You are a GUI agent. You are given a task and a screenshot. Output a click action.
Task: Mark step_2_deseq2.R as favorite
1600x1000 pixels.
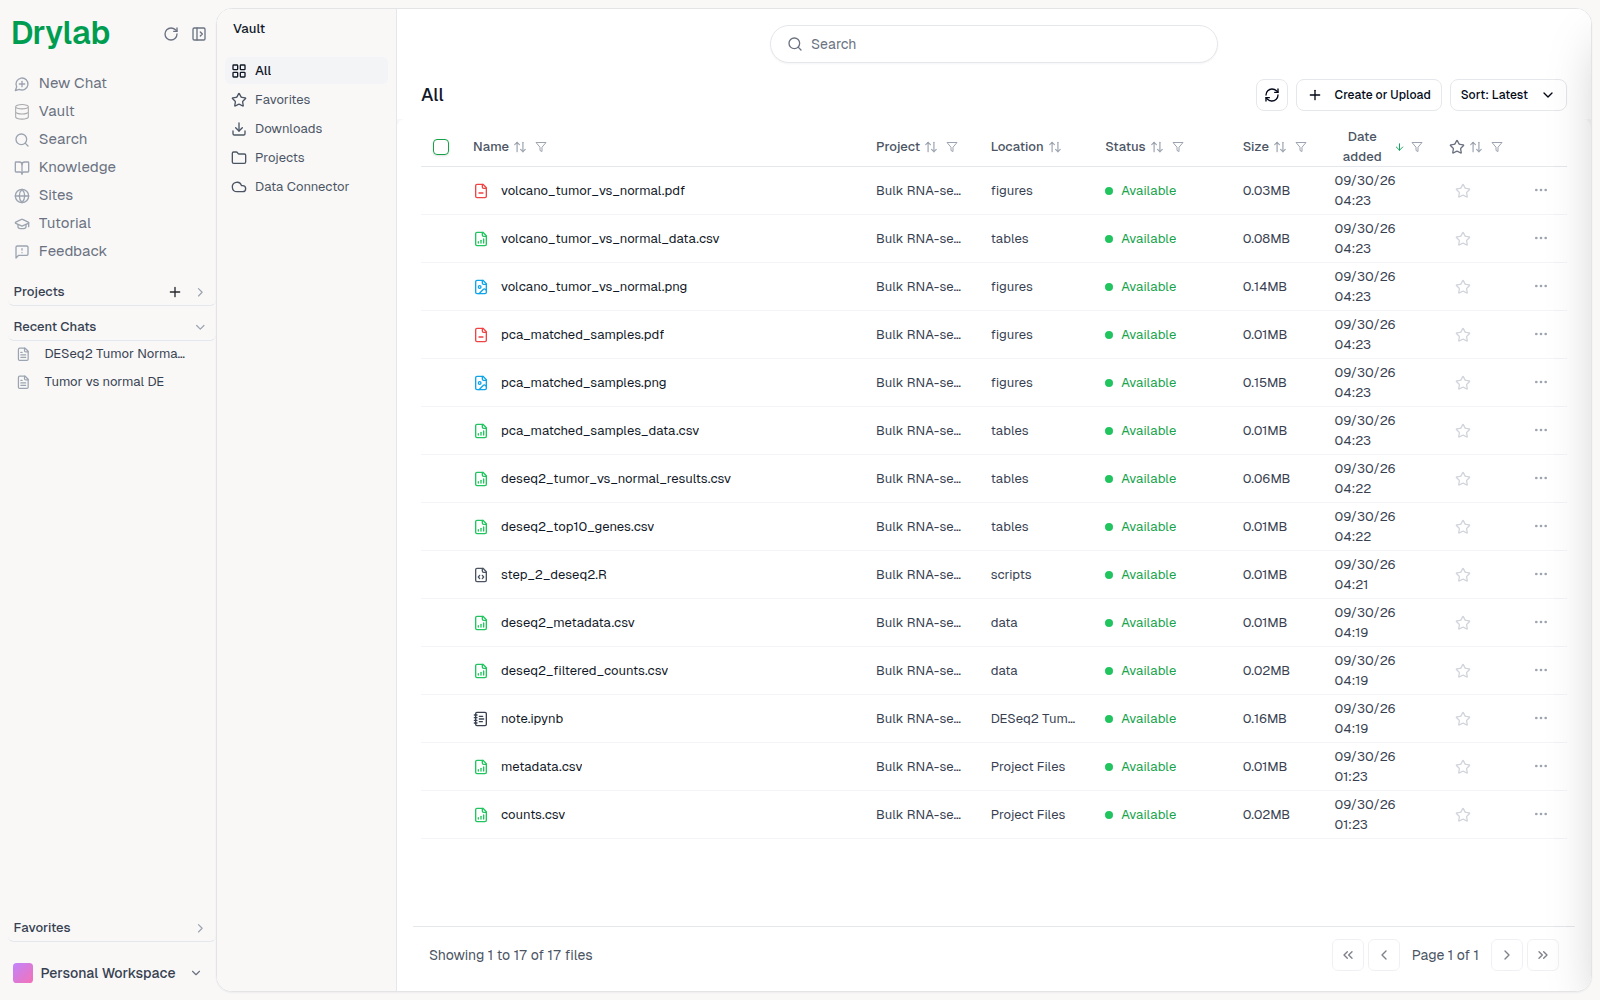1463,575
